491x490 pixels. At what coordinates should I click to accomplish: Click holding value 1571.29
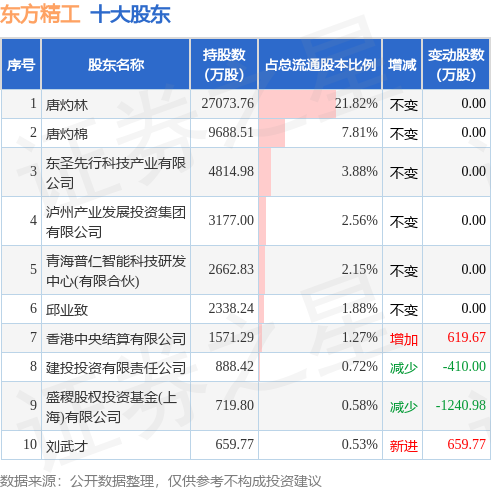231,337
